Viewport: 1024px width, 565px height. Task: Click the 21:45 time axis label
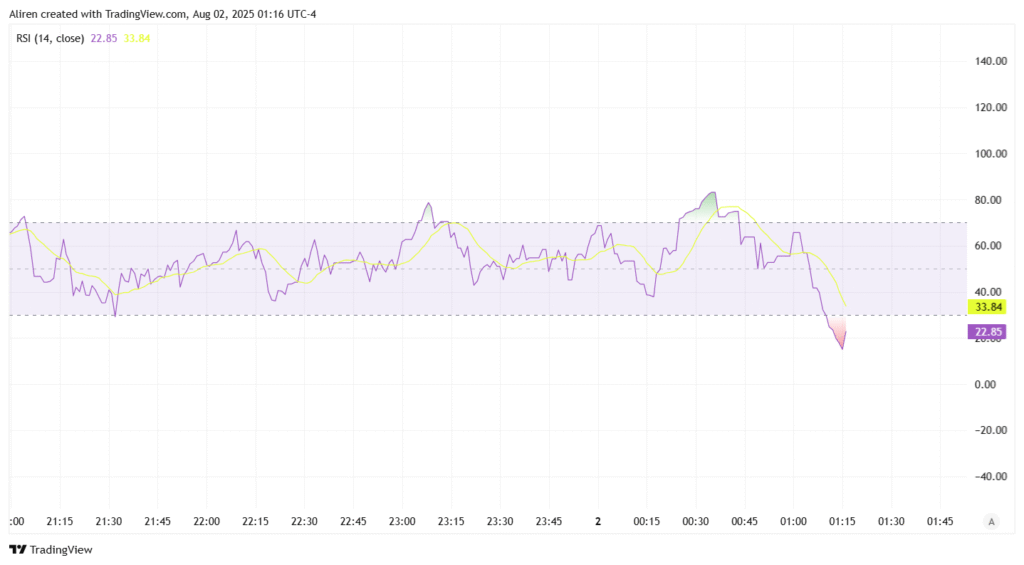click(157, 521)
